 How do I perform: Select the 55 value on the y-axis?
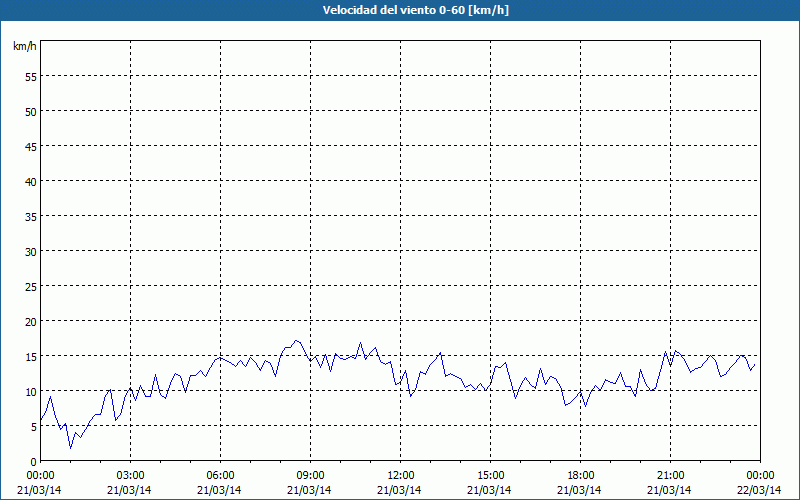tap(31, 77)
